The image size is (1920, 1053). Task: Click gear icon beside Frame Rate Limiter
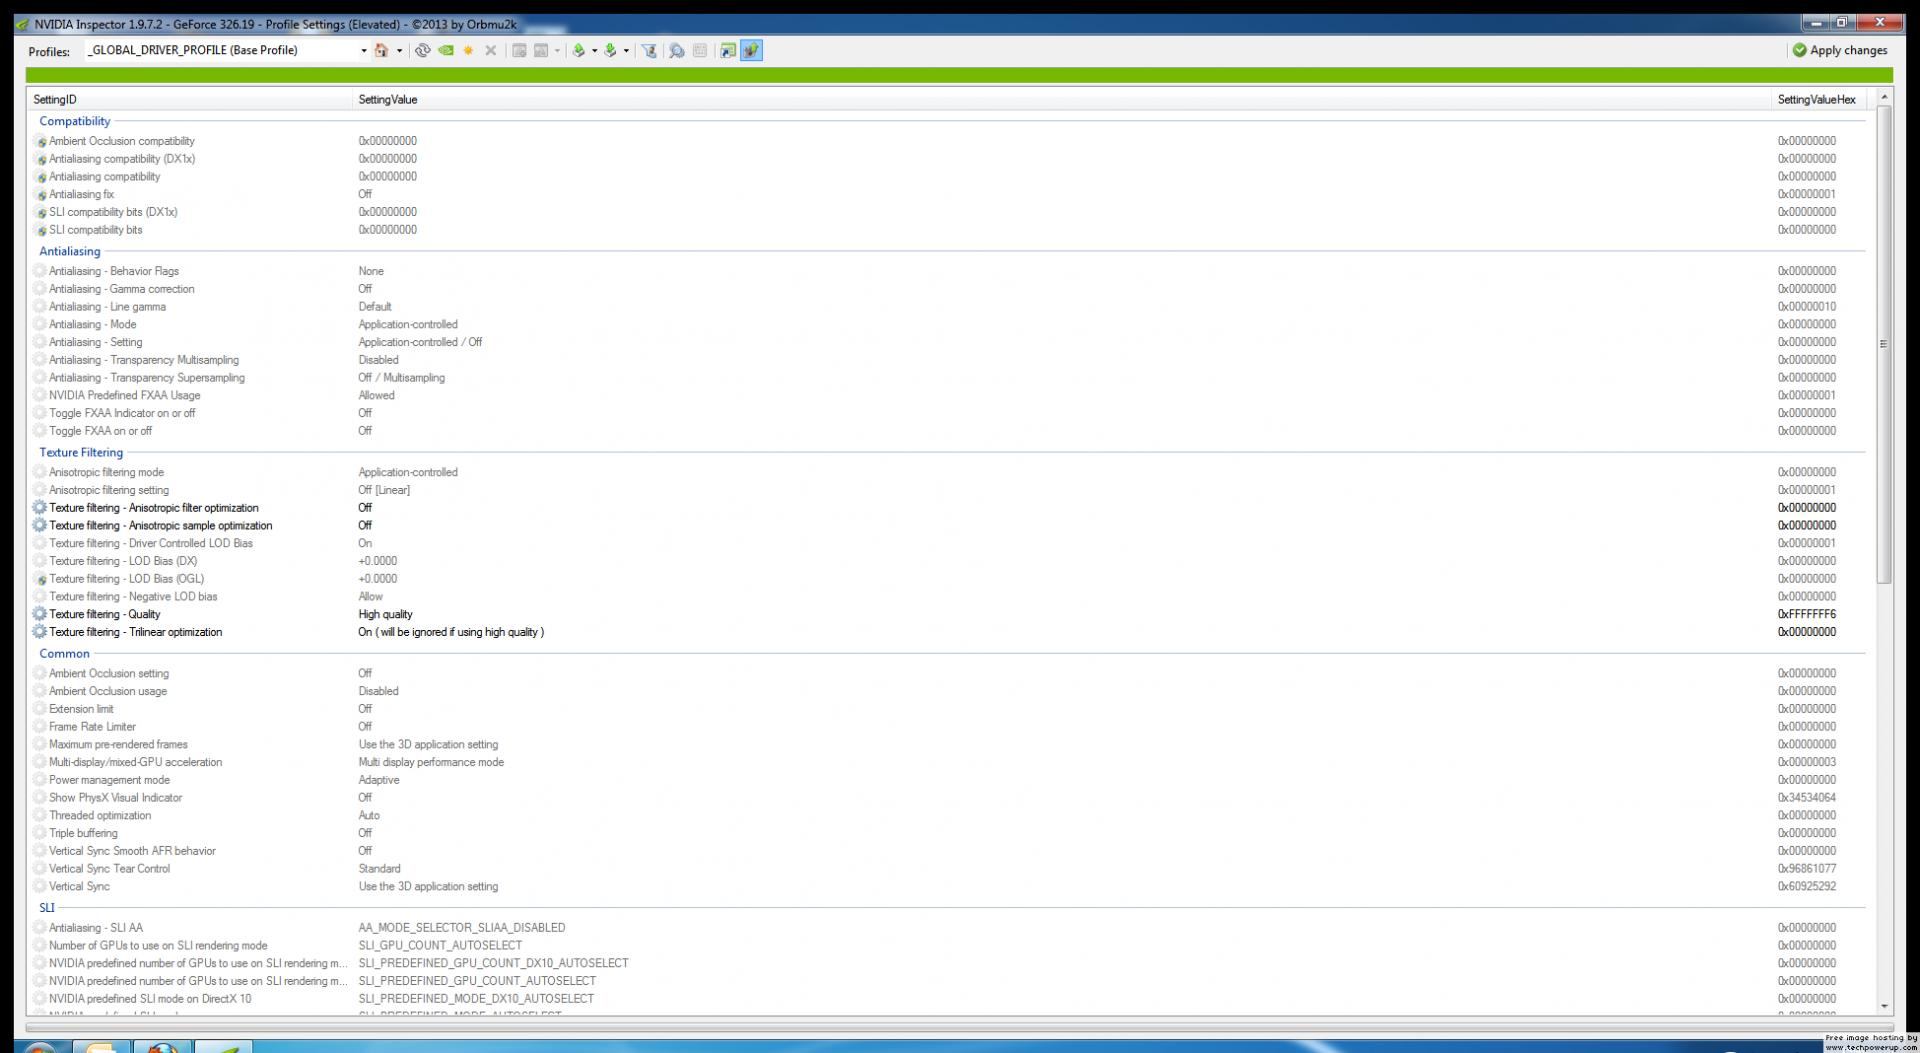pyautogui.click(x=40, y=727)
